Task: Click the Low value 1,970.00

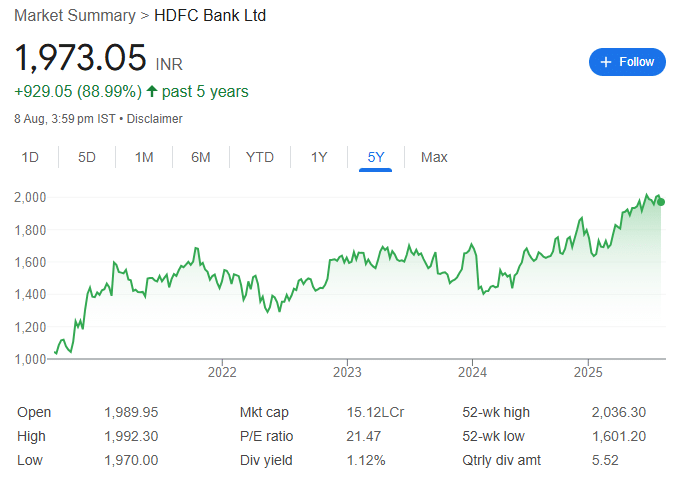Action: point(131,460)
